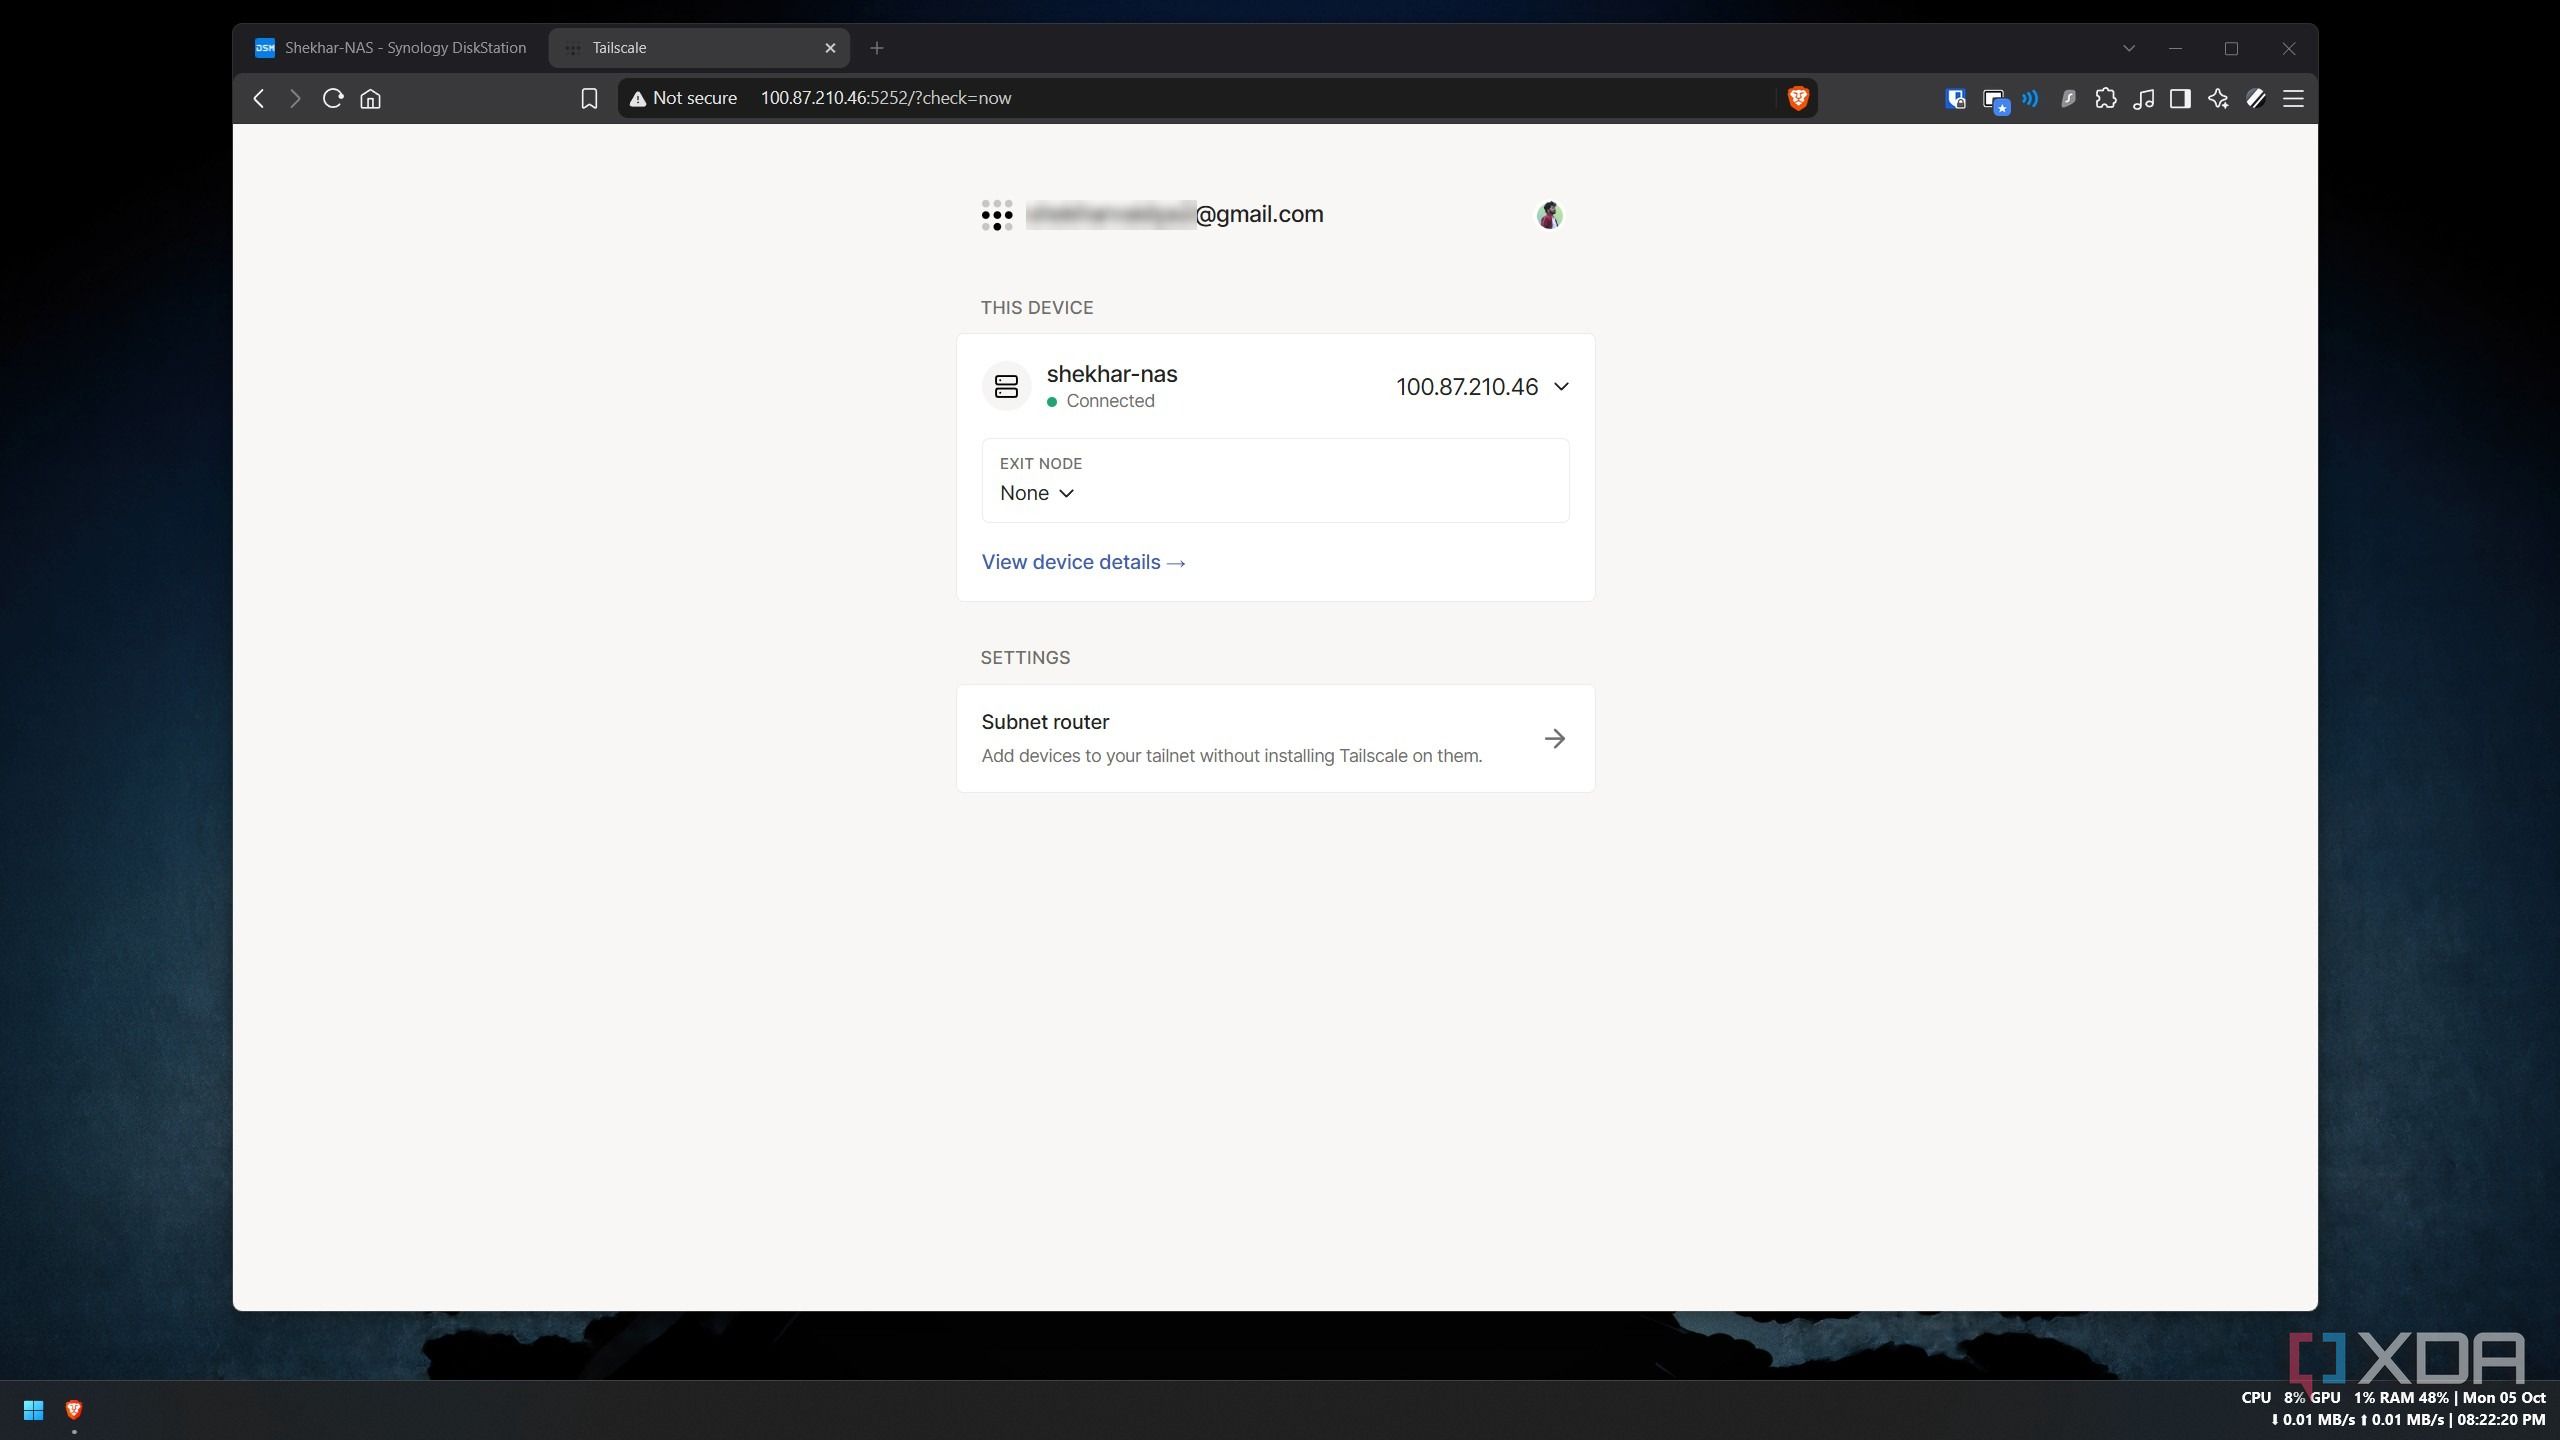Image resolution: width=2560 pixels, height=1440 pixels.
Task: Open the Leo AI sparkle icon
Action: click(x=2218, y=98)
